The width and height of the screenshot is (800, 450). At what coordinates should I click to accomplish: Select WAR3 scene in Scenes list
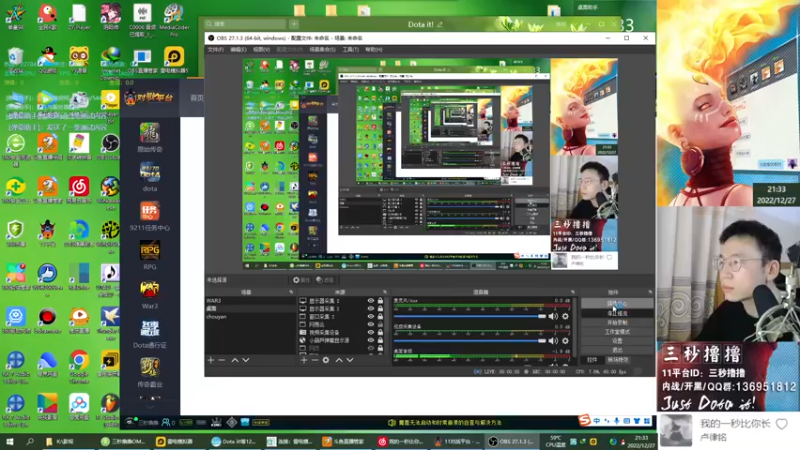250,301
